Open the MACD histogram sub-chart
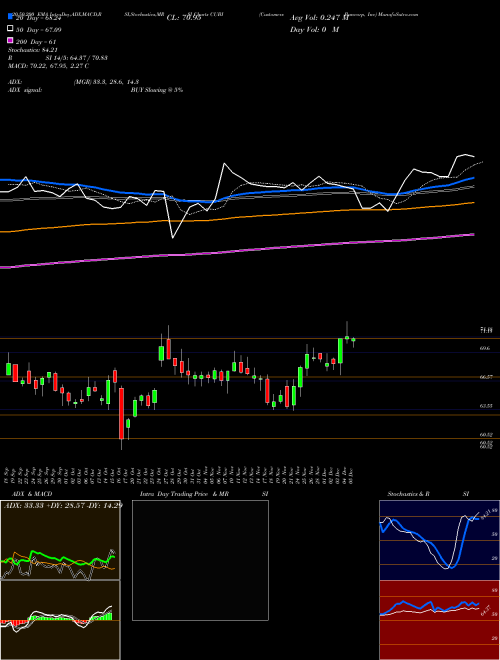500x660 pixels. pyautogui.click(x=60, y=620)
